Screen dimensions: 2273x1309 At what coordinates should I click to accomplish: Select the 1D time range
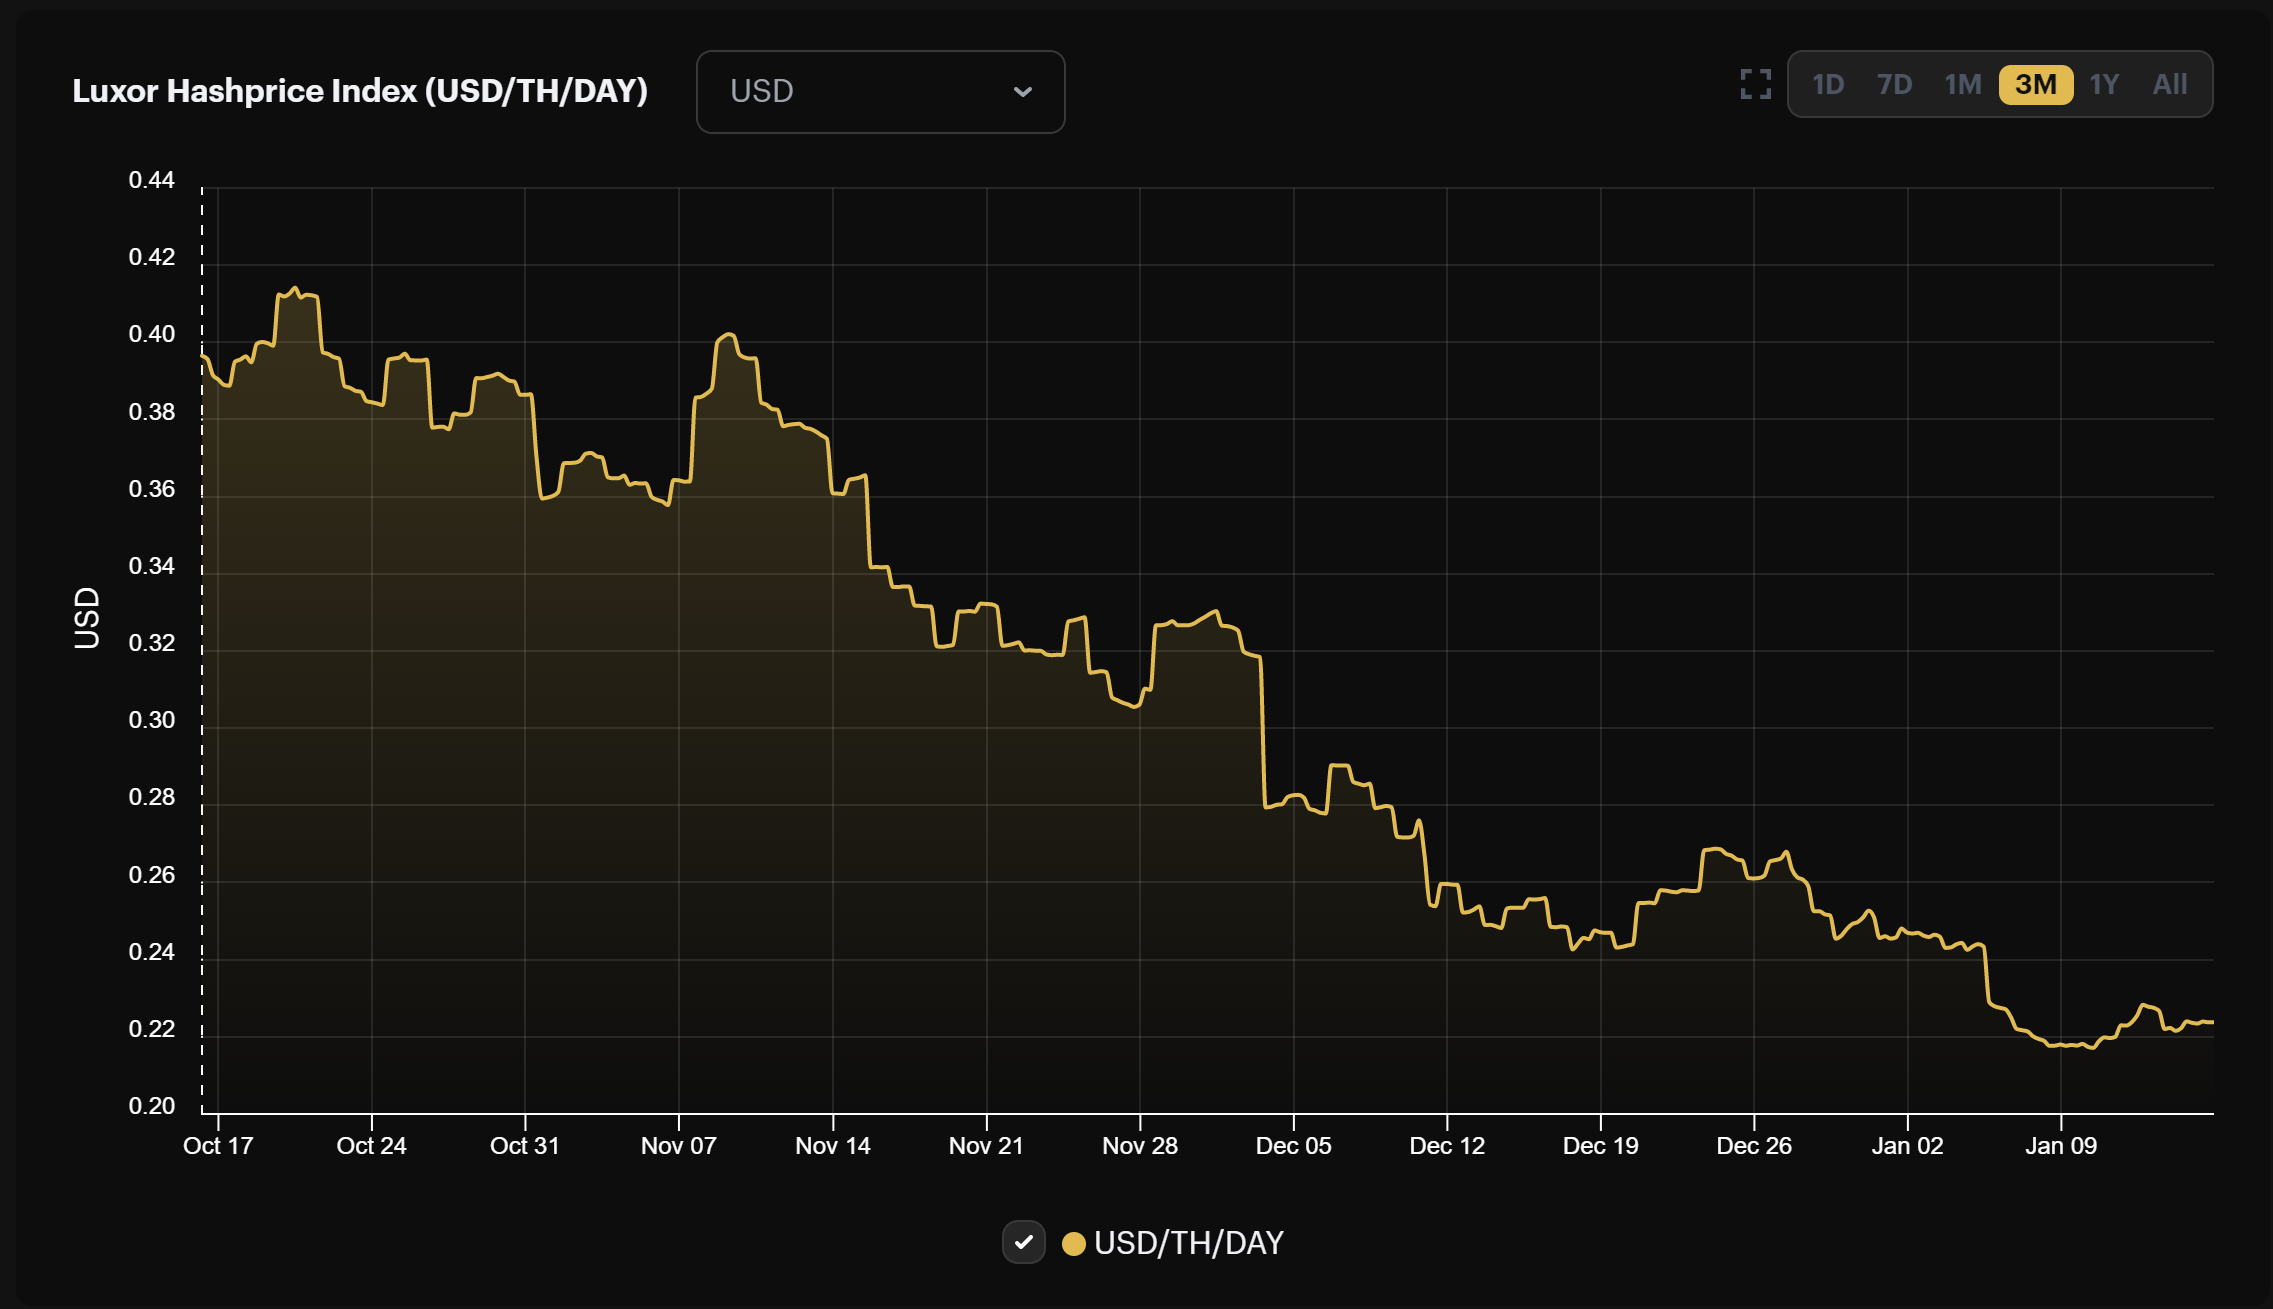(x=1827, y=84)
